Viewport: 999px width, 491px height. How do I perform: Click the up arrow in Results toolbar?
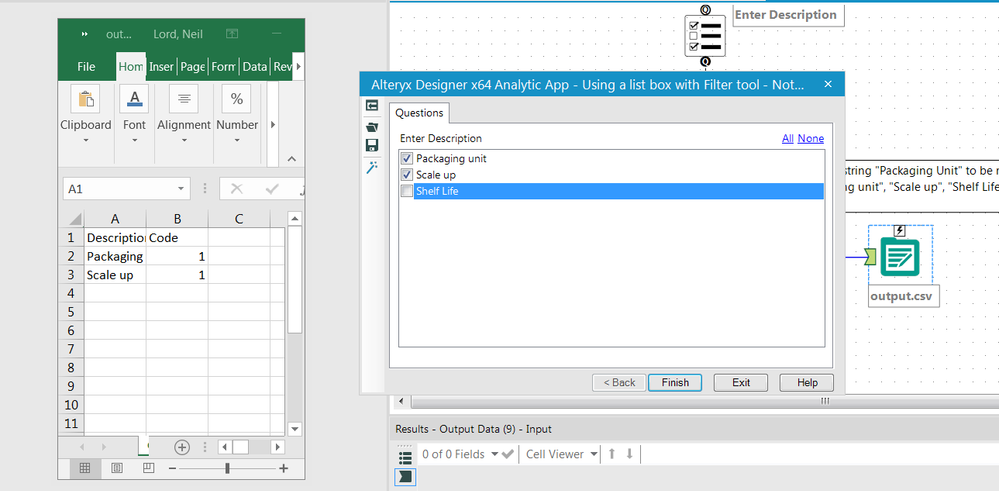612,454
